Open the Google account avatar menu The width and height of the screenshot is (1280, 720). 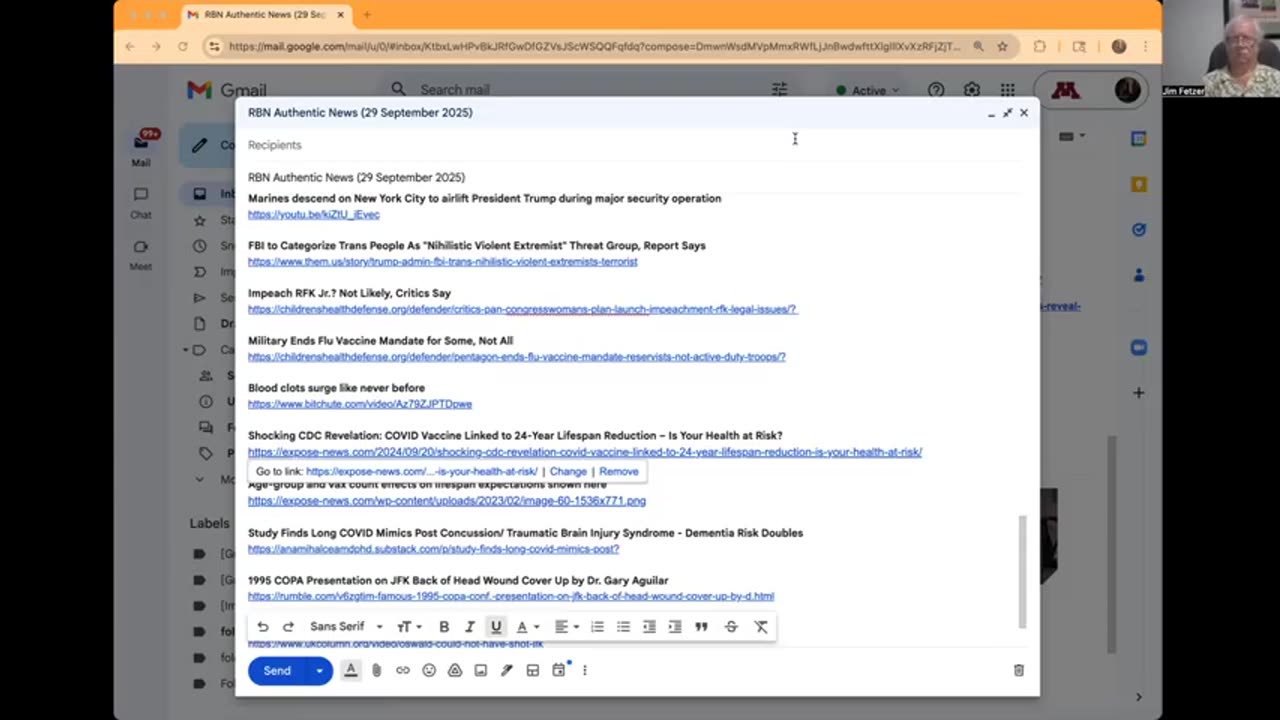(1127, 90)
